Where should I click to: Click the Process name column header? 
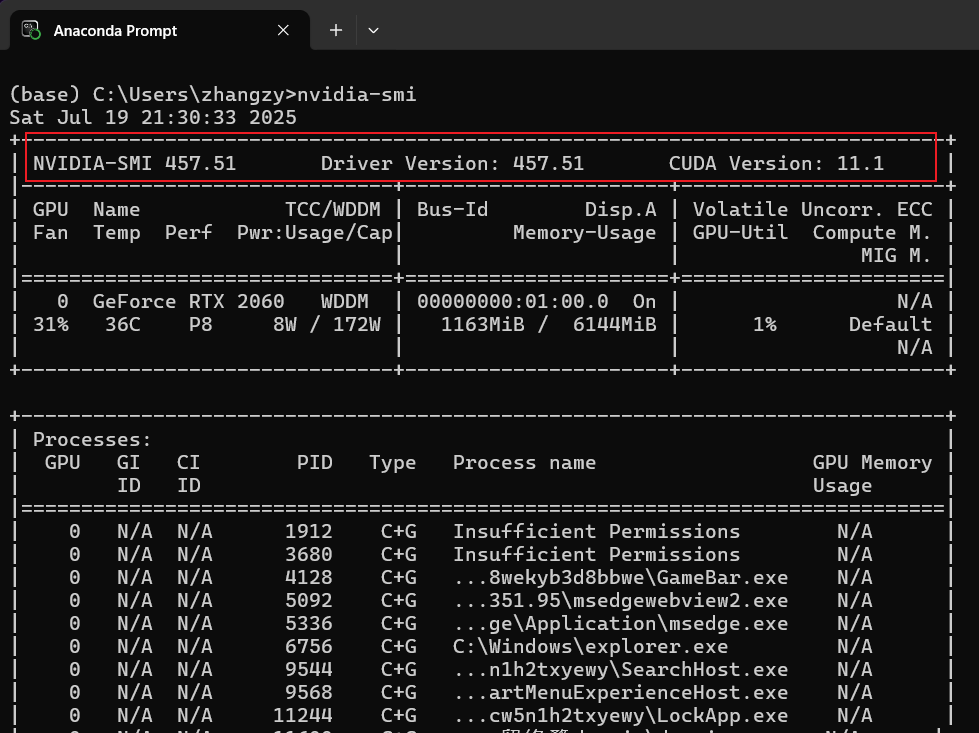(524, 463)
